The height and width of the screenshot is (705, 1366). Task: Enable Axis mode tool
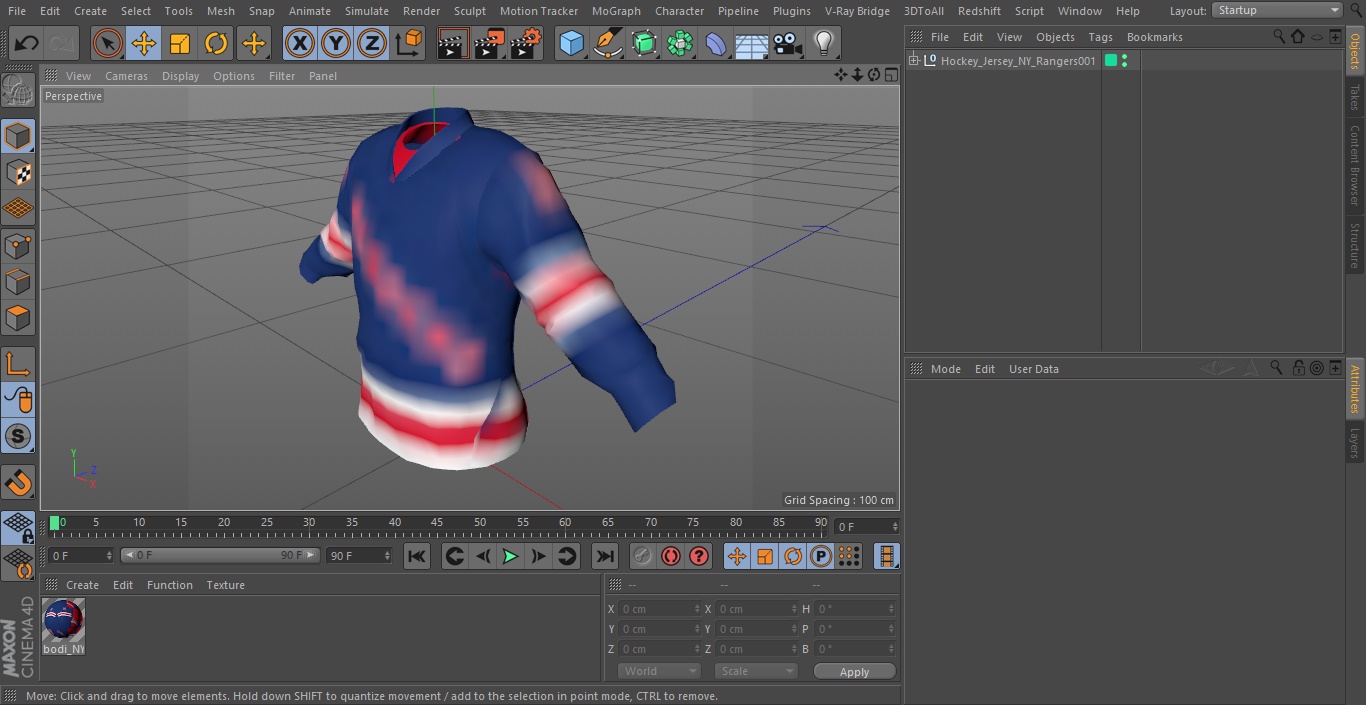click(18, 364)
